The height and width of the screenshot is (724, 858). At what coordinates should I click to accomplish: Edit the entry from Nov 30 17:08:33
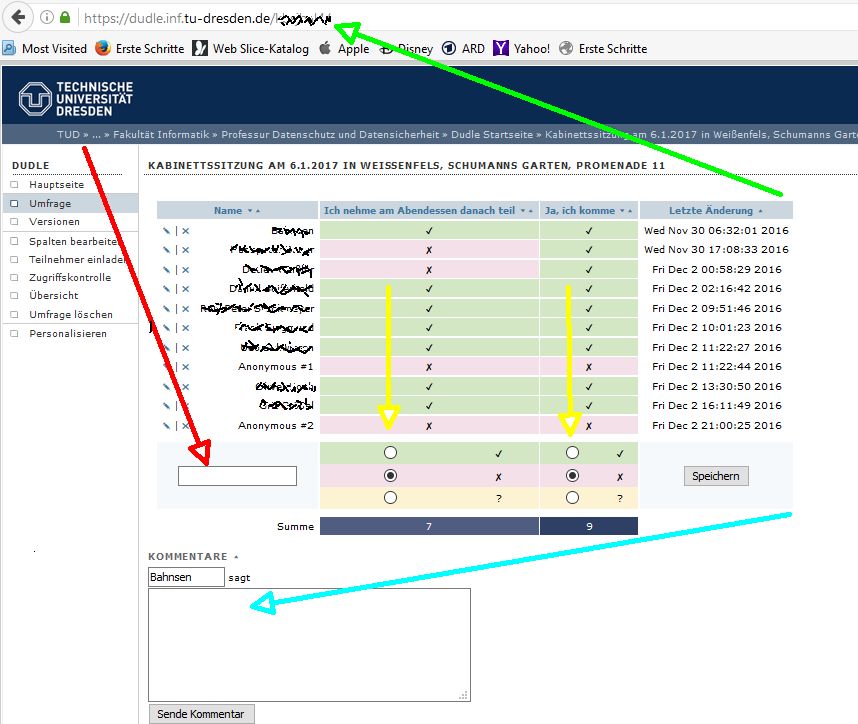pyautogui.click(x=166, y=250)
